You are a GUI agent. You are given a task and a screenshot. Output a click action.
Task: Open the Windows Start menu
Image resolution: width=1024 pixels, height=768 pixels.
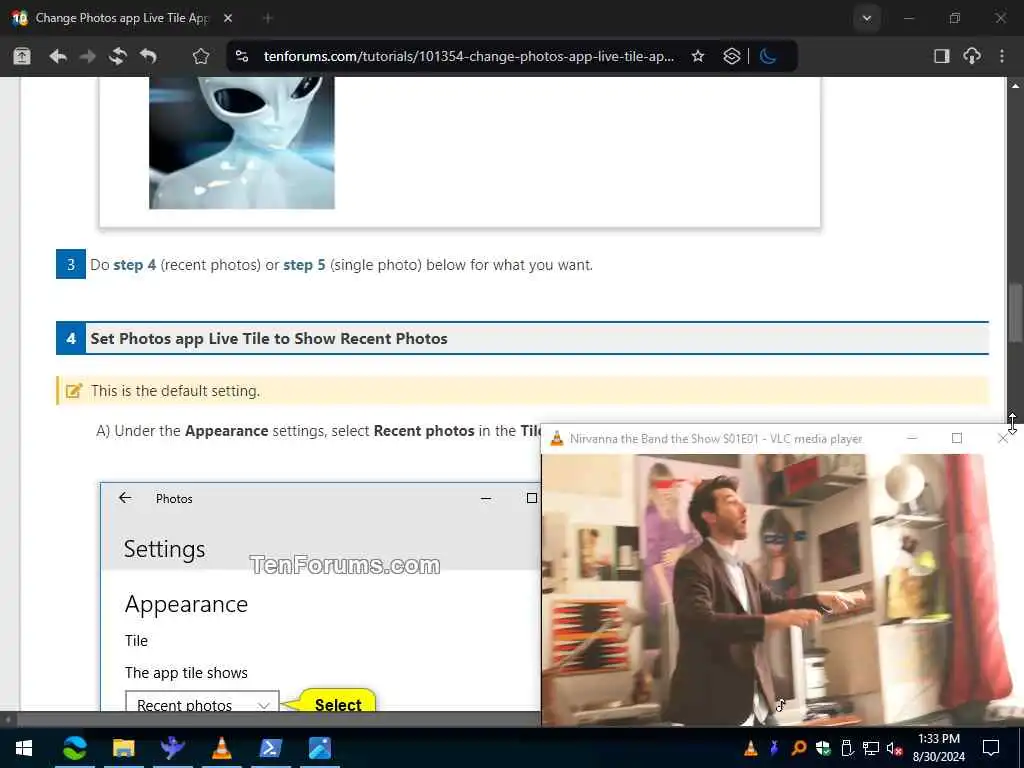pos(24,748)
